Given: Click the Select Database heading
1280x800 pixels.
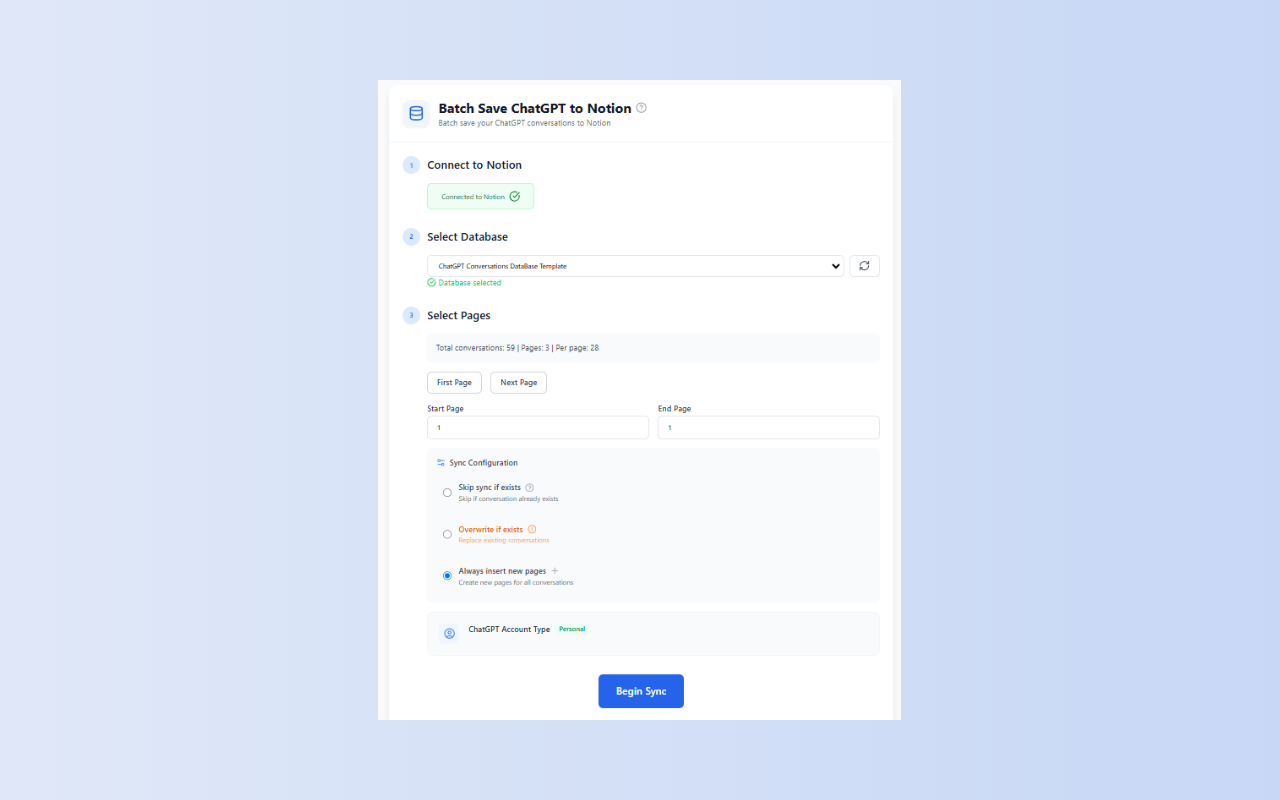Looking at the screenshot, I should tap(467, 237).
